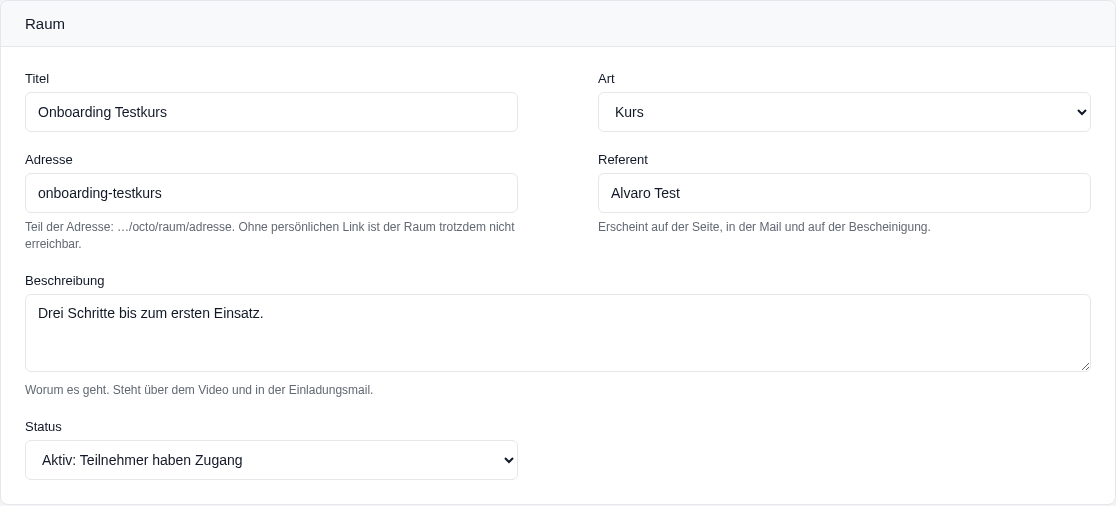This screenshot has height=506, width=1116.
Task: Open the Status dropdown
Action: 271,460
